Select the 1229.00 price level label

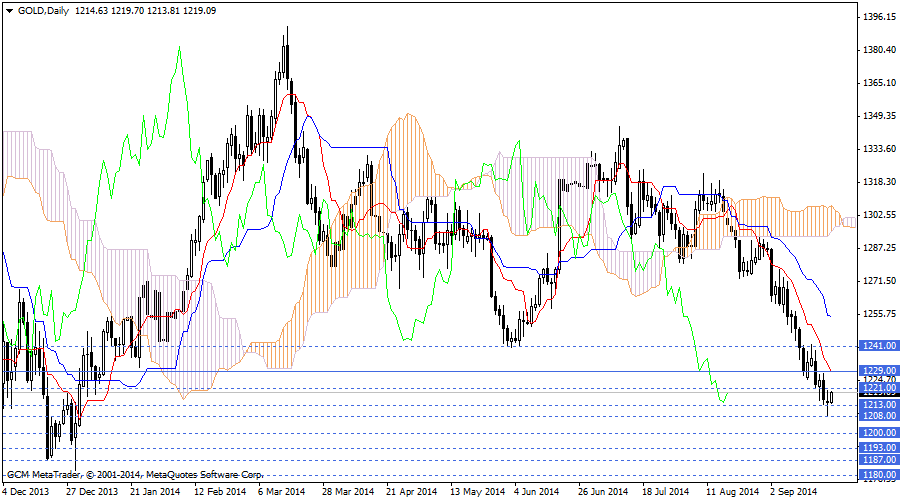point(879,371)
